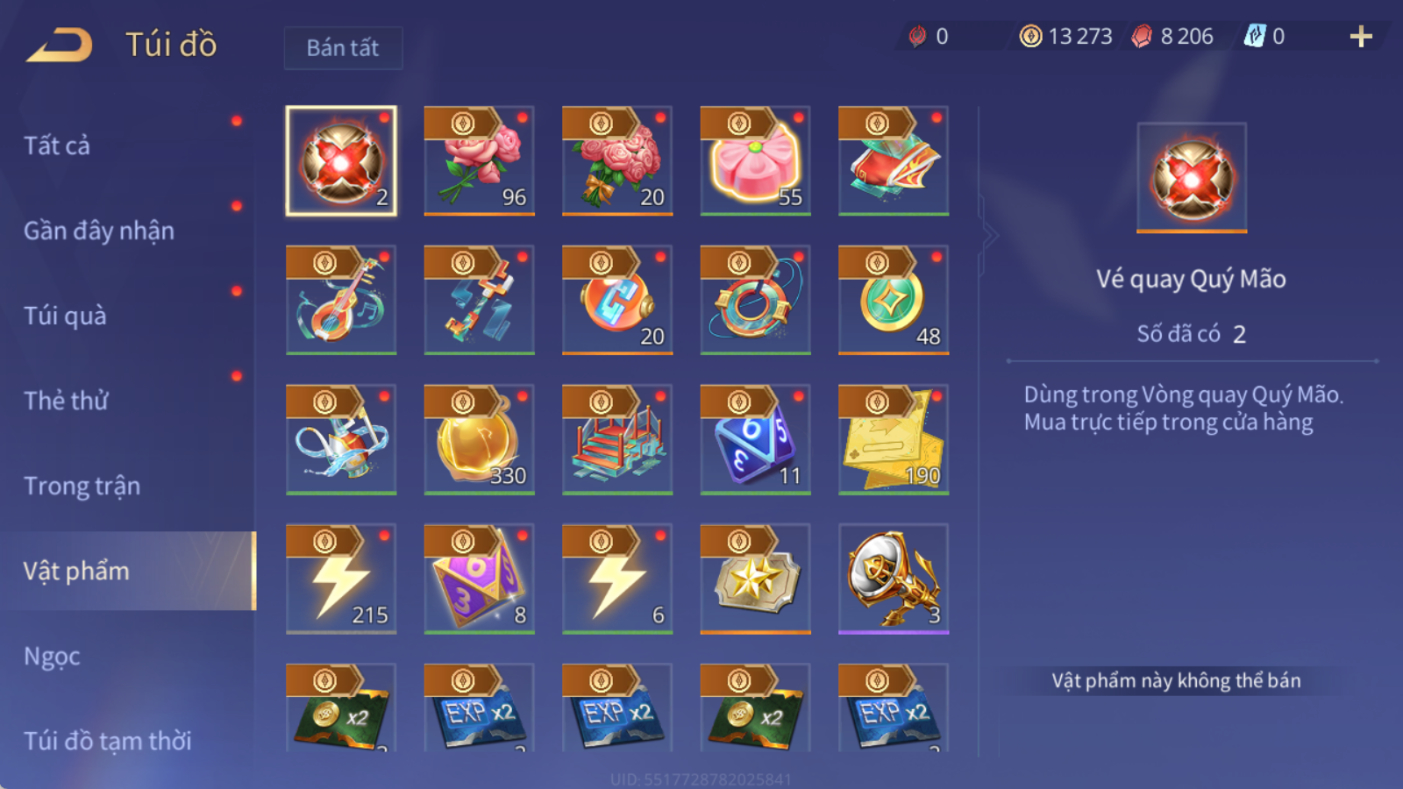The width and height of the screenshot is (1403, 789).
Task: Click the plus icon to add currency
Action: 1361,37
